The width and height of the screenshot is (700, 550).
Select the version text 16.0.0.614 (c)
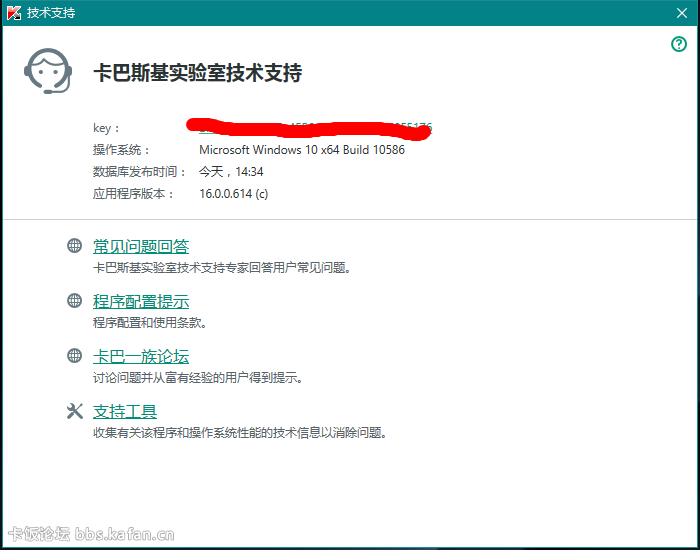[233, 194]
